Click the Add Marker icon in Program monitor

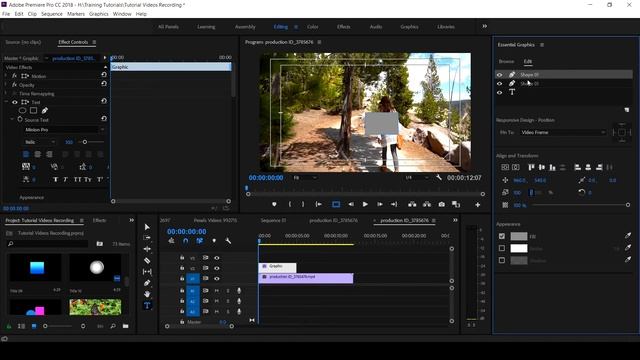274,204
